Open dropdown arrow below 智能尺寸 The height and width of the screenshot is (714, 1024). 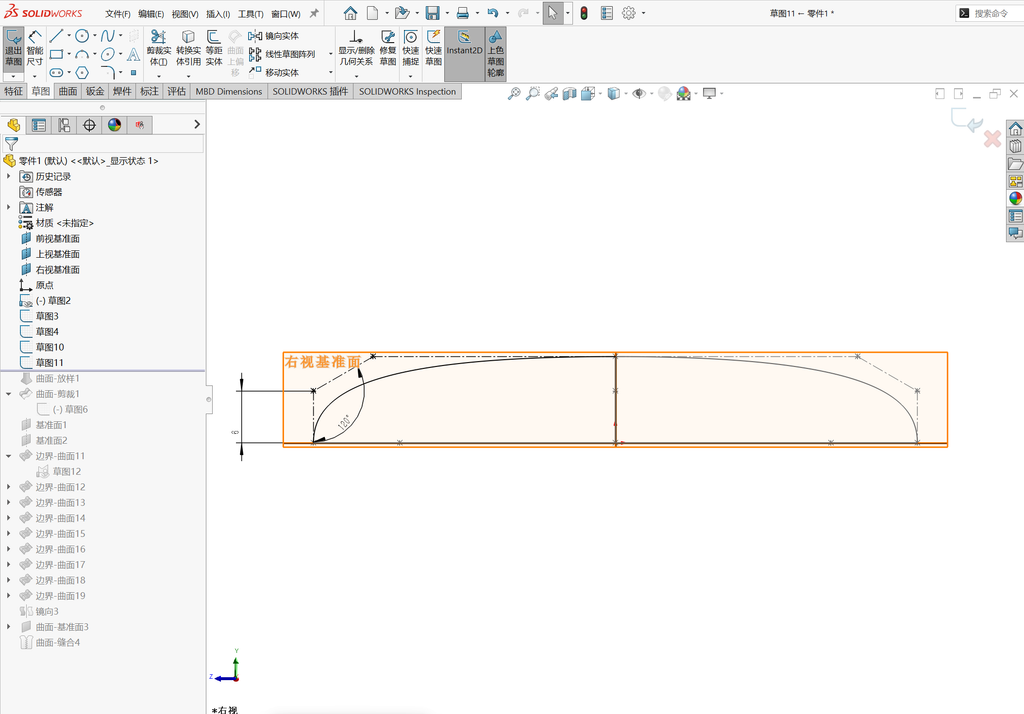point(35,76)
